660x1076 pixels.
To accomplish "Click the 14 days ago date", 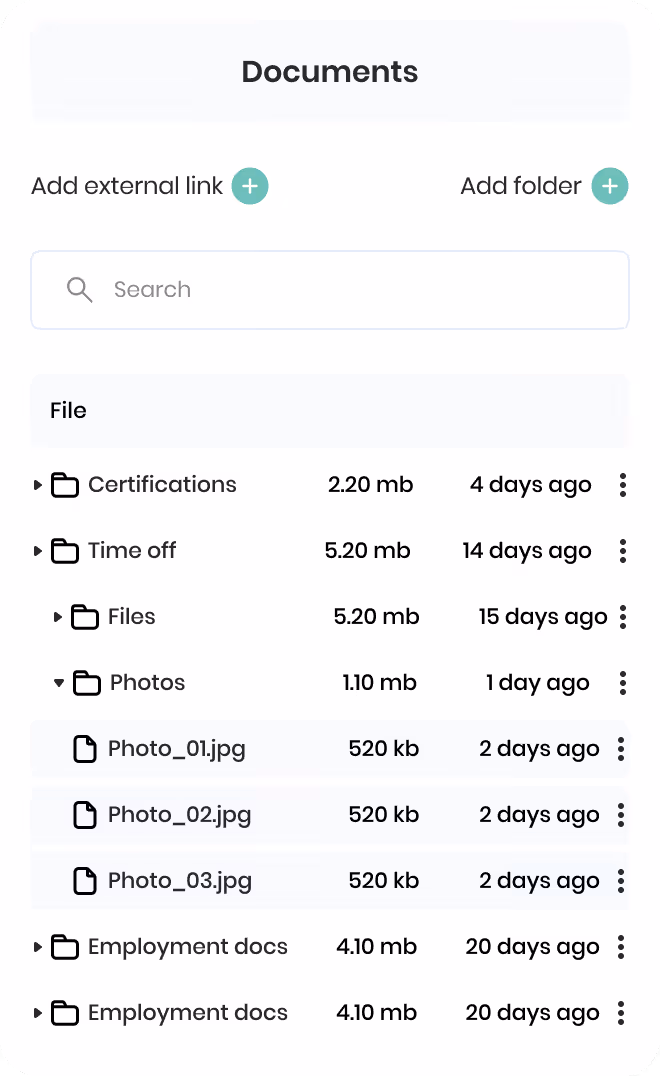I will pyautogui.click(x=527, y=551).
